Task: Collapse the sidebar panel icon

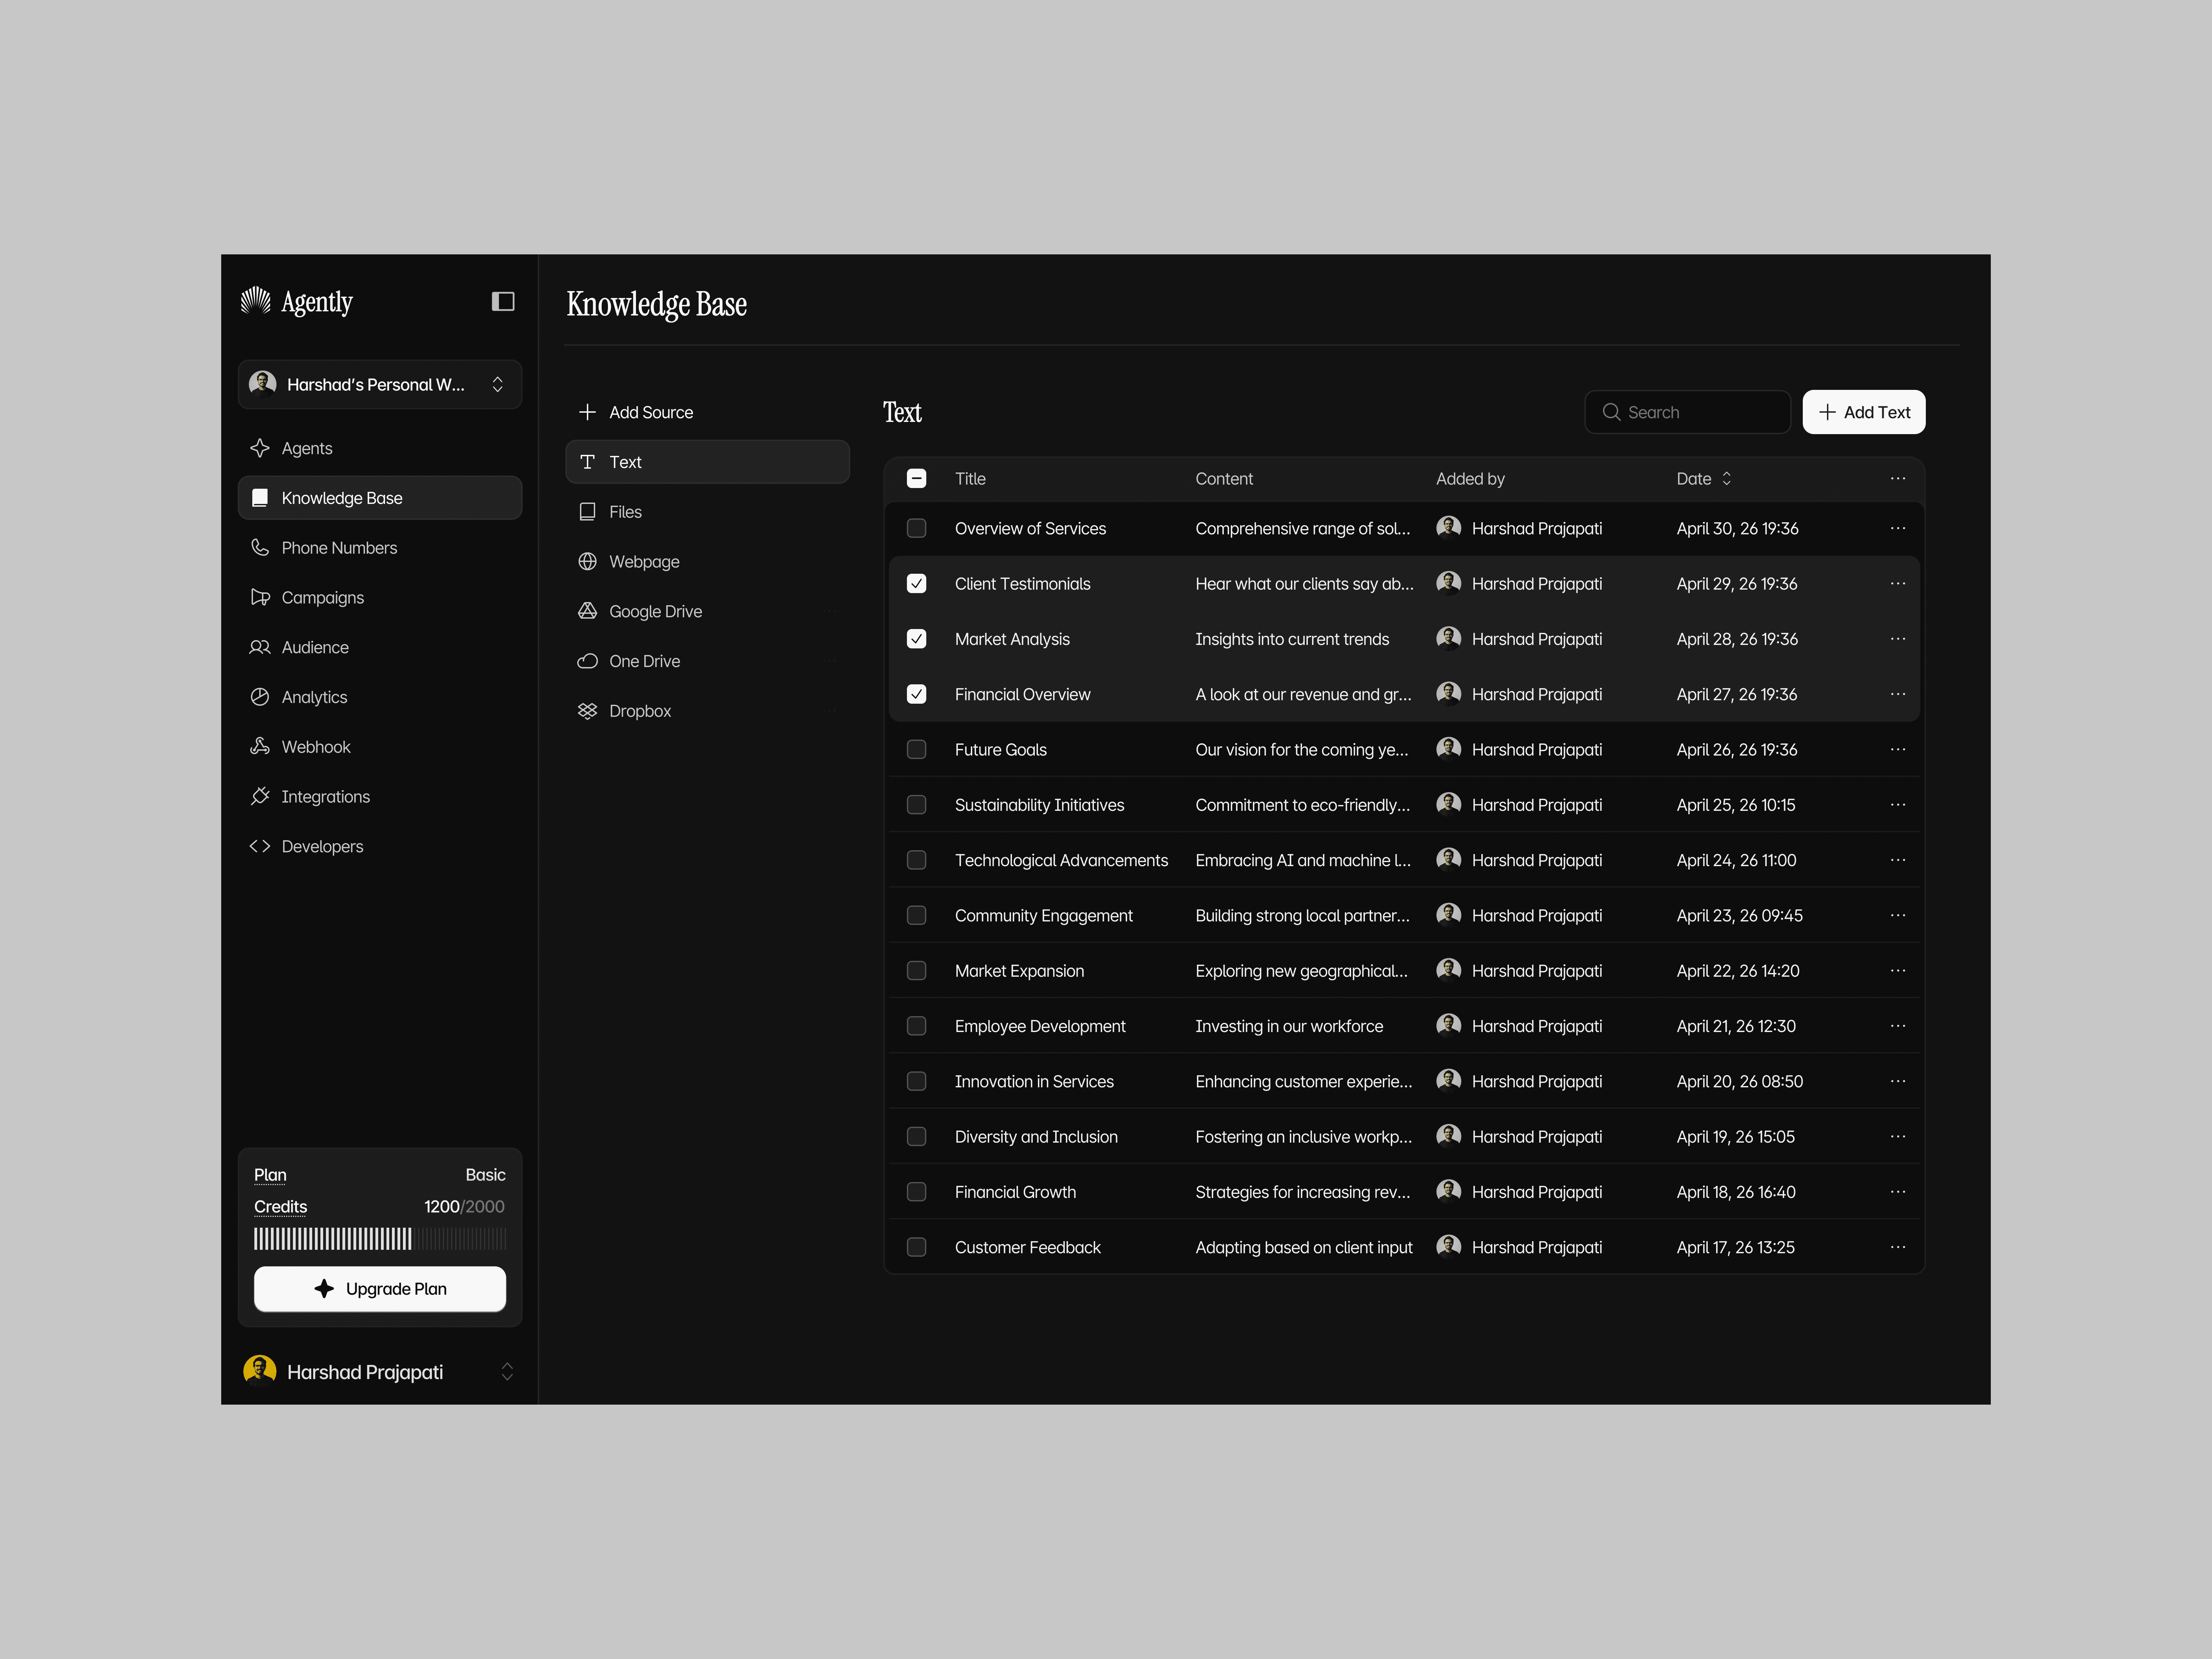Action: [503, 301]
